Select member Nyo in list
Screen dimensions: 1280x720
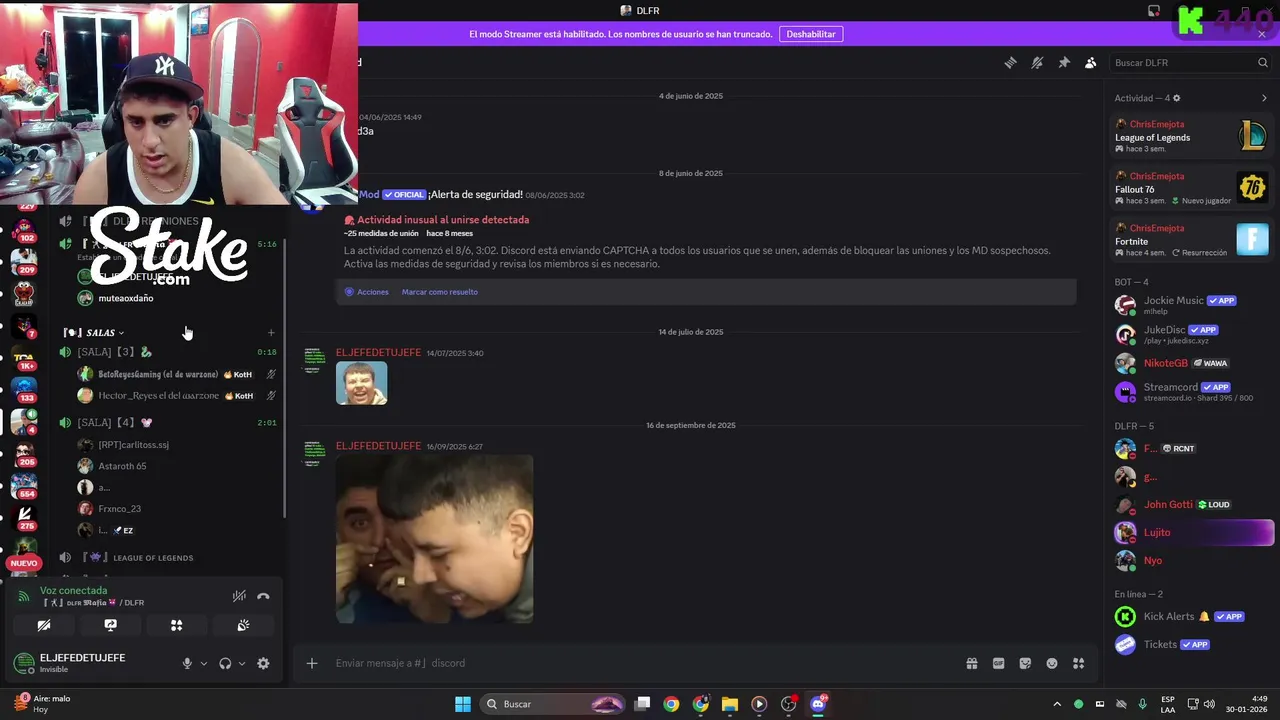pyautogui.click(x=1190, y=560)
